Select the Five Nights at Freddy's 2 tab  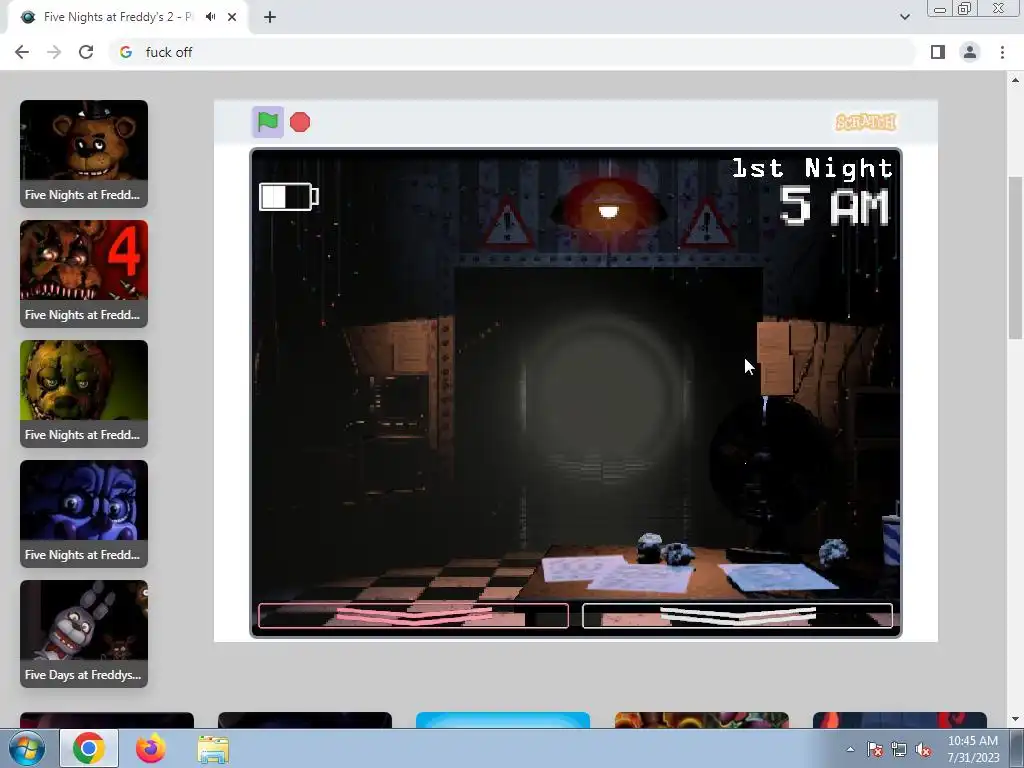click(127, 17)
